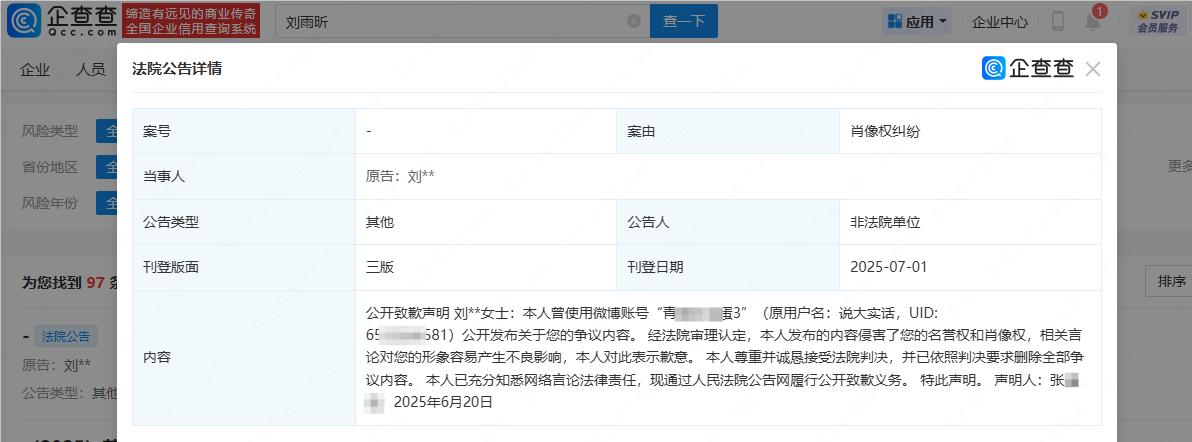
Task: Open the mobile phone app icon
Action: click(x=1057, y=21)
